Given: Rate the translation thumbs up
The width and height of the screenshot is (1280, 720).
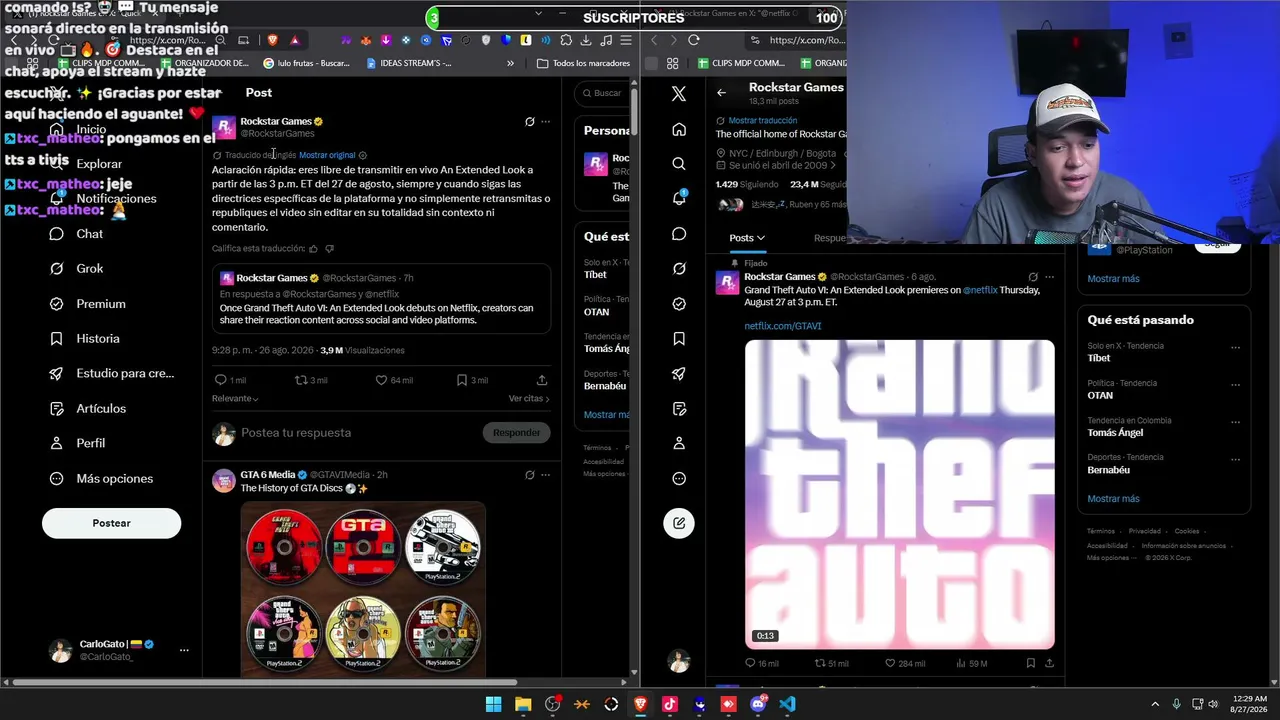Looking at the screenshot, I should click(313, 249).
